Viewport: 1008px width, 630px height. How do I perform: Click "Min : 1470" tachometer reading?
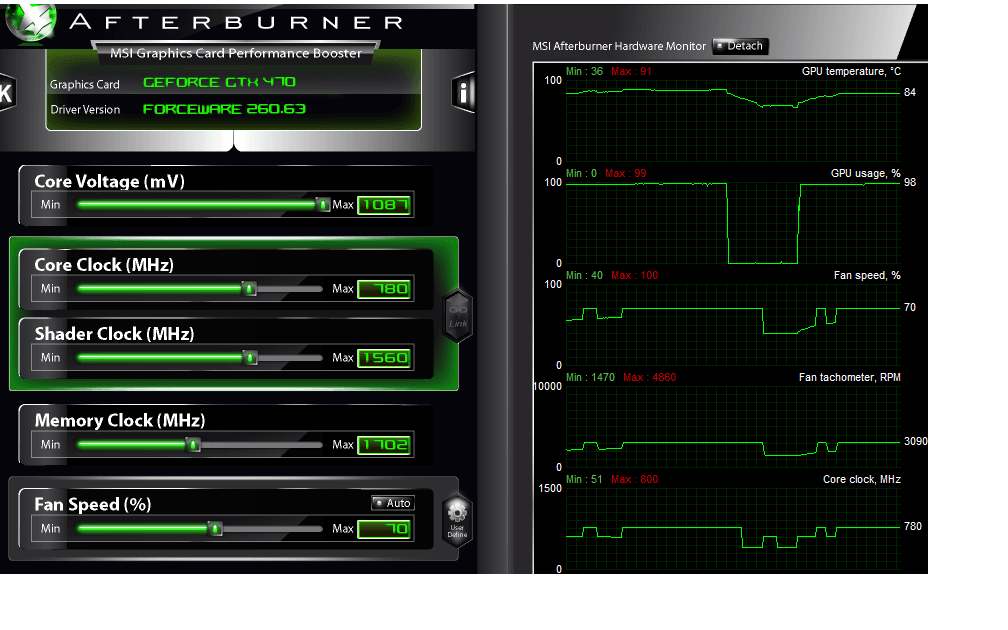pyautogui.click(x=590, y=377)
